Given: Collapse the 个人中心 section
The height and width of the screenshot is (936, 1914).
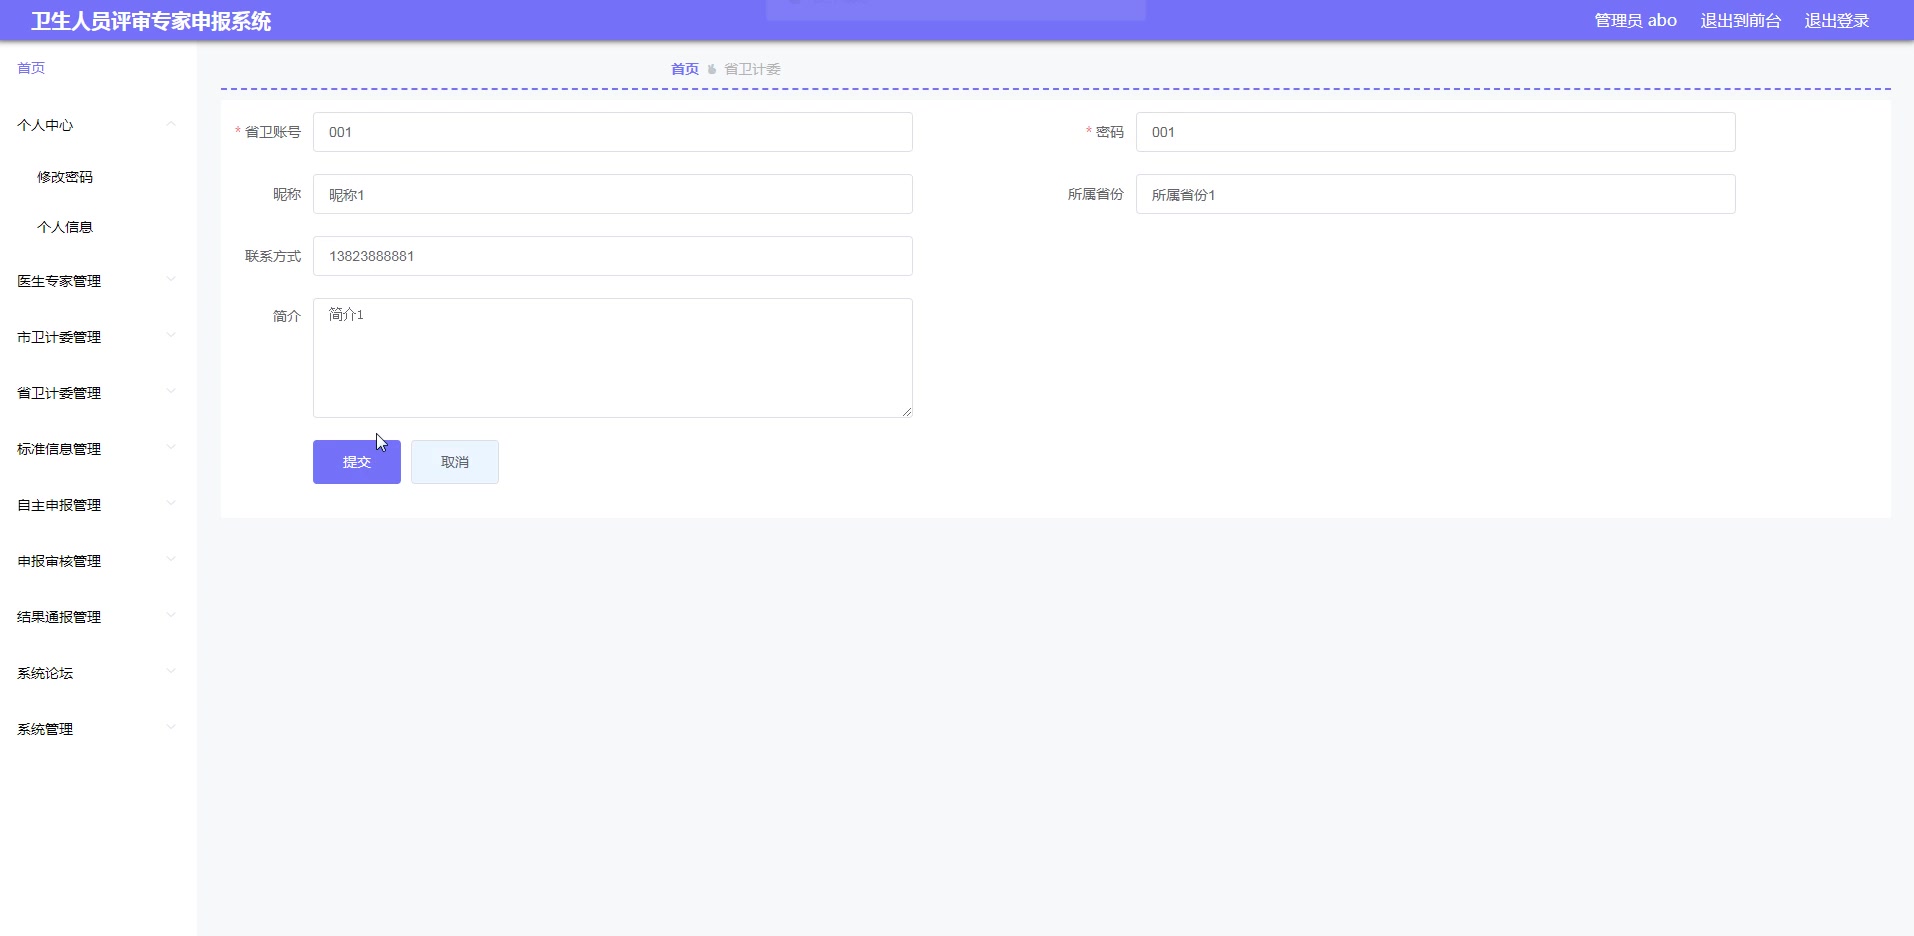Looking at the screenshot, I should point(97,125).
